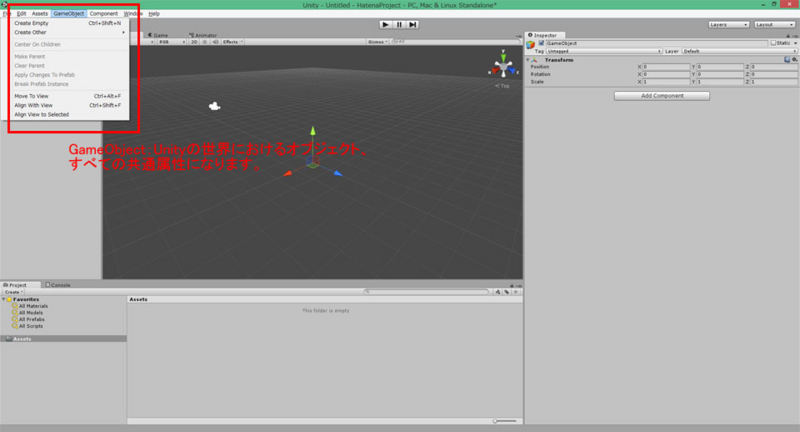Click the asset thumbnail size slider

coord(505,421)
